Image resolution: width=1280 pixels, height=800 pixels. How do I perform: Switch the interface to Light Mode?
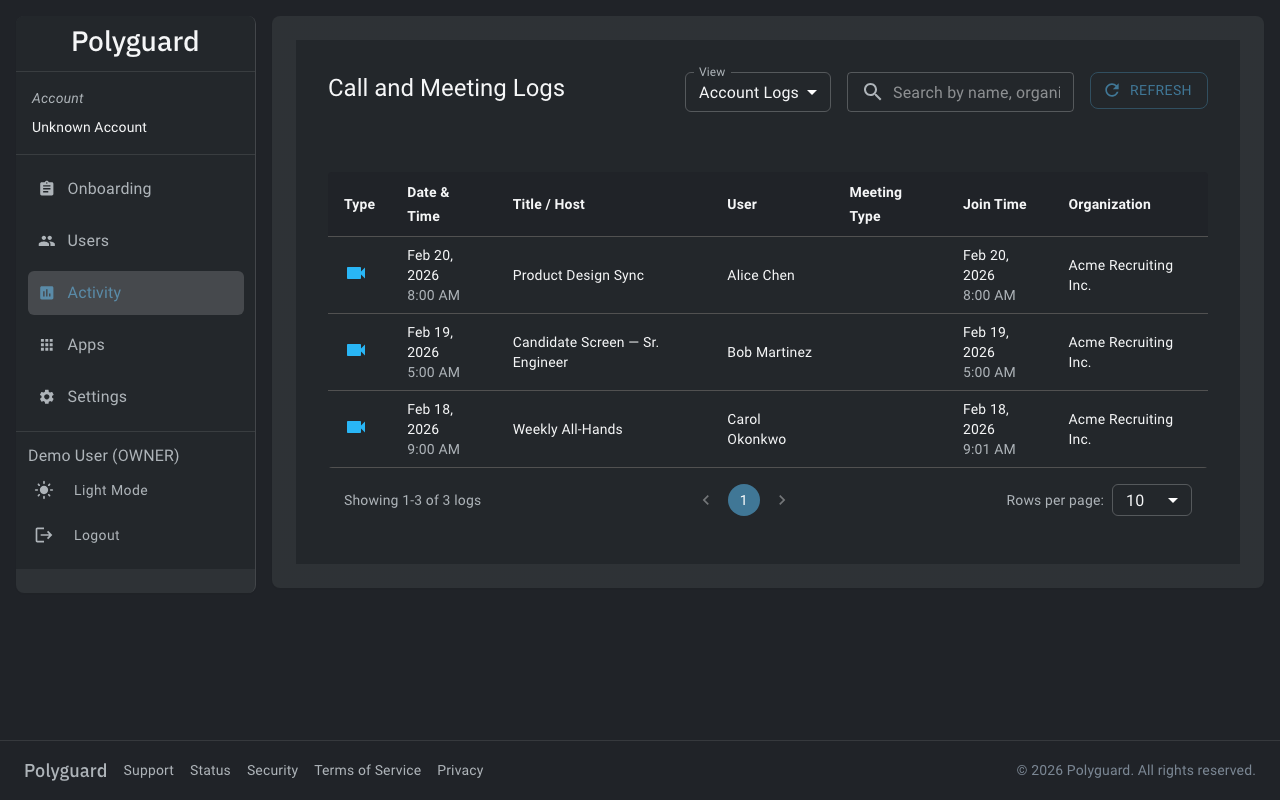(110, 490)
